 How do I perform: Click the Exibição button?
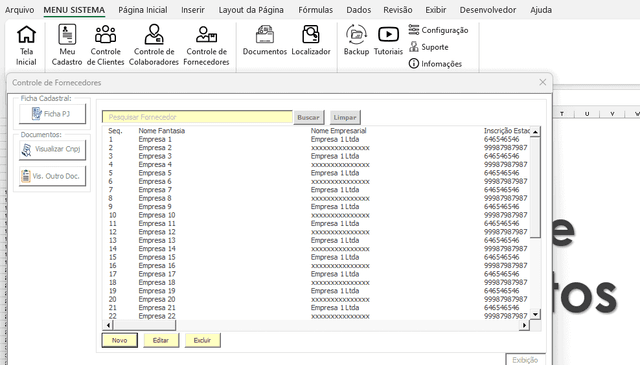(525, 359)
